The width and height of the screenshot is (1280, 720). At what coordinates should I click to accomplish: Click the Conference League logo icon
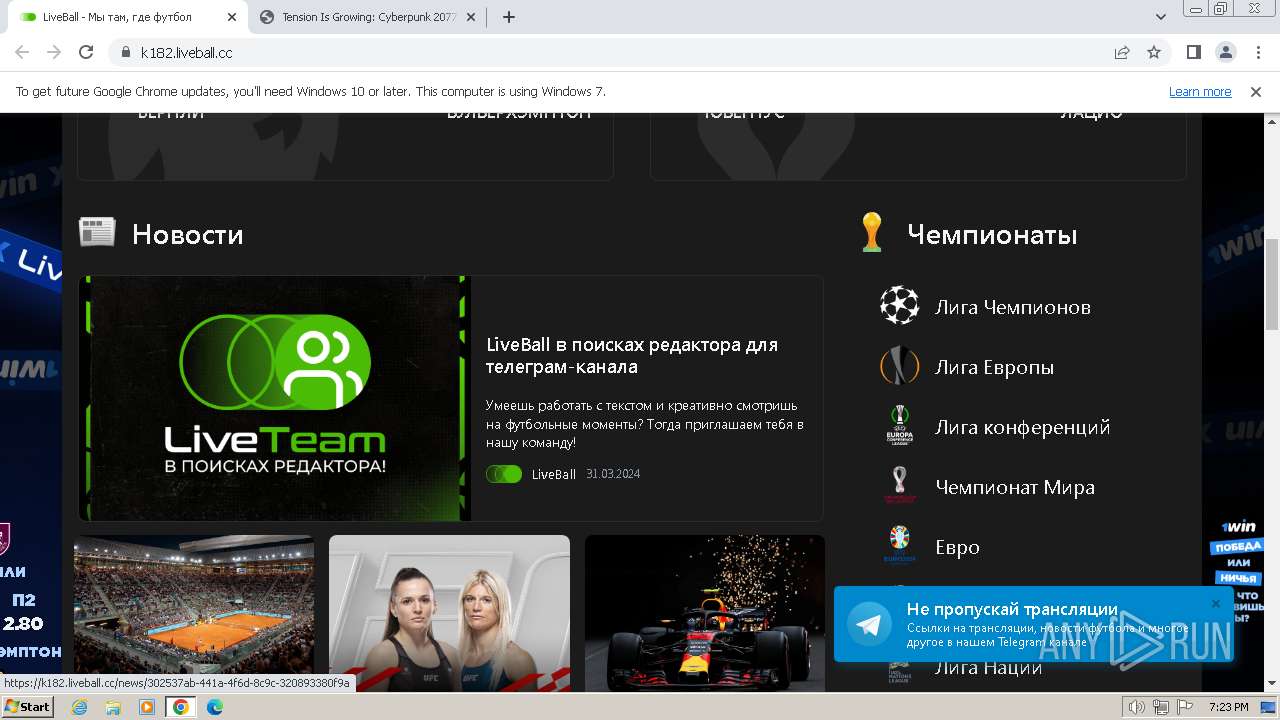click(899, 426)
